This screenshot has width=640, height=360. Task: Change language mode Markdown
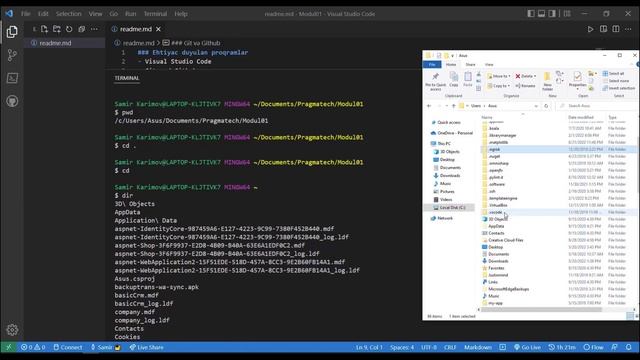(x=478, y=347)
